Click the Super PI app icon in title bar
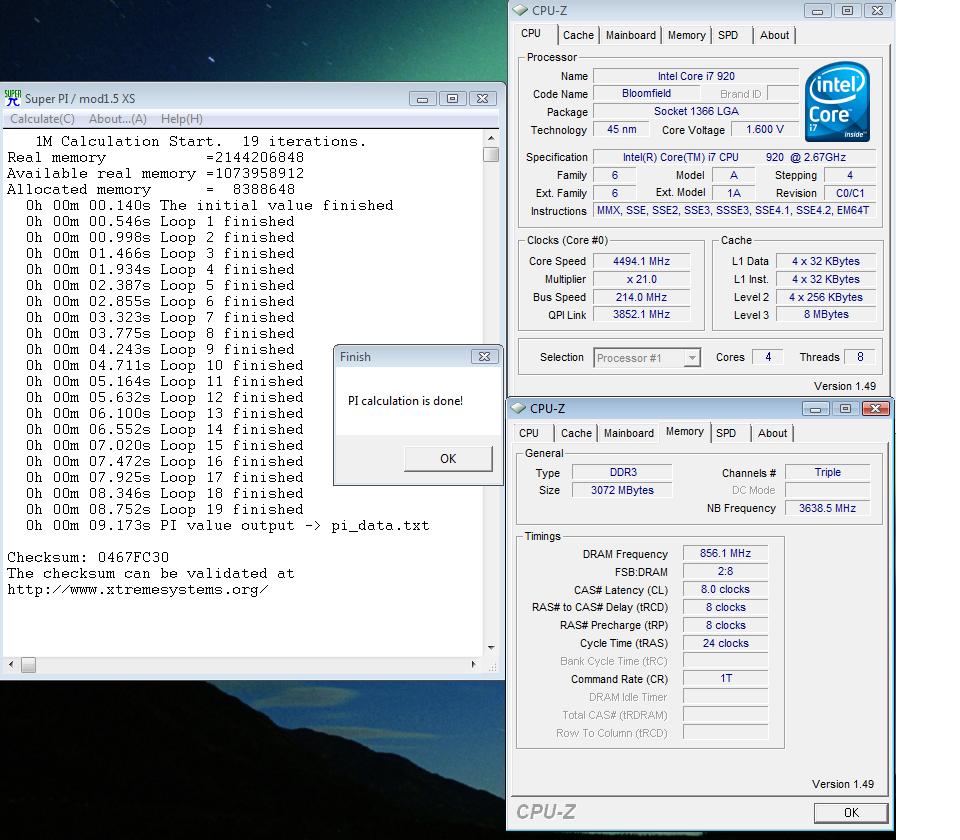The height and width of the screenshot is (840, 960). point(13,98)
